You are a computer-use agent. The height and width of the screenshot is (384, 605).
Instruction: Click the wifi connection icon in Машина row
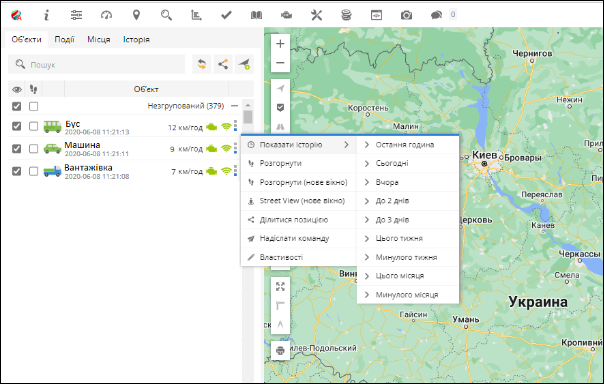[x=226, y=149]
